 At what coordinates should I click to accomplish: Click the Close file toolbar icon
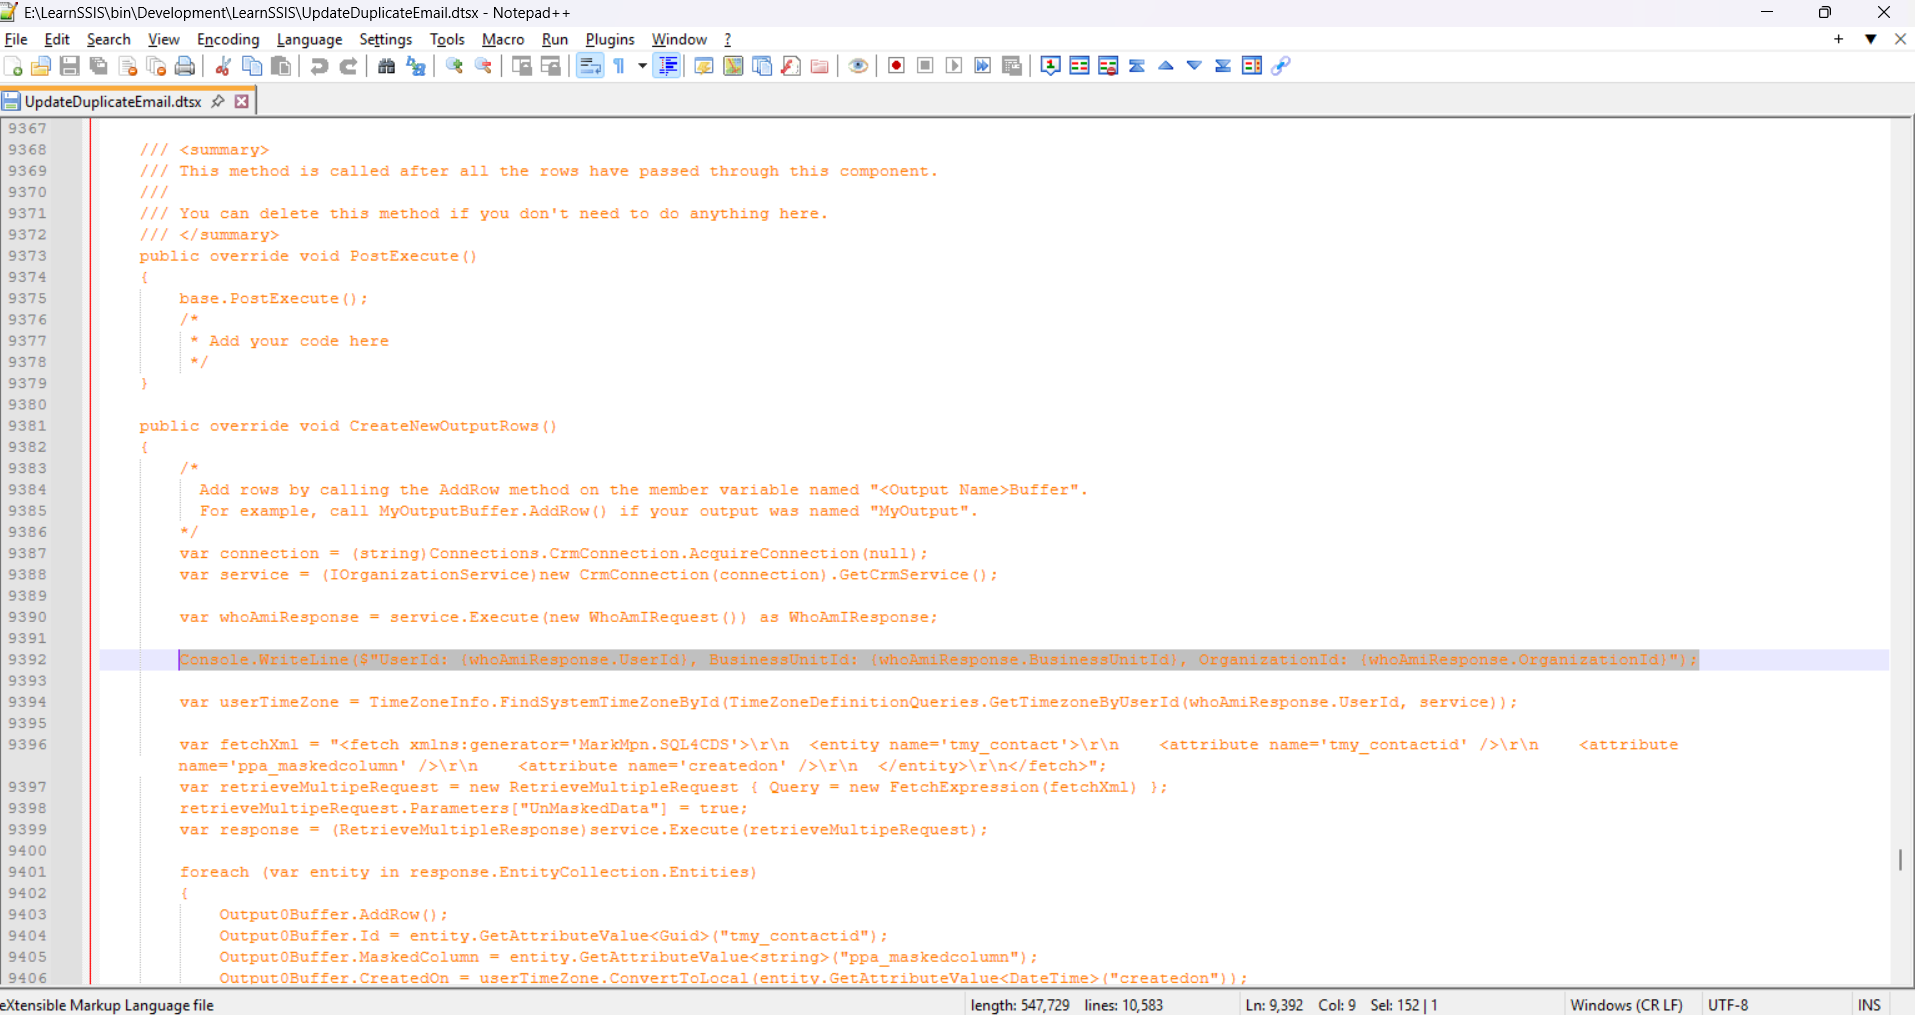(x=128, y=66)
